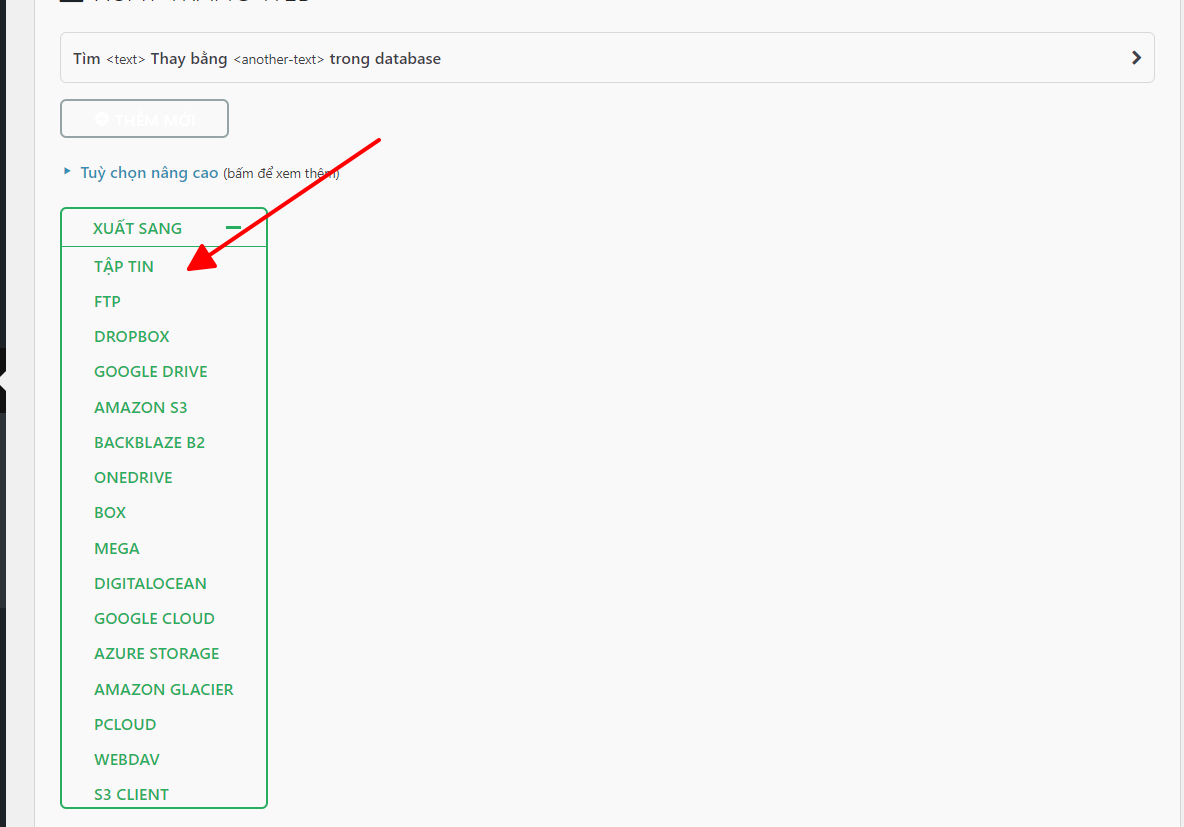
Task: Choose Mega as export destination
Action: [x=116, y=548]
